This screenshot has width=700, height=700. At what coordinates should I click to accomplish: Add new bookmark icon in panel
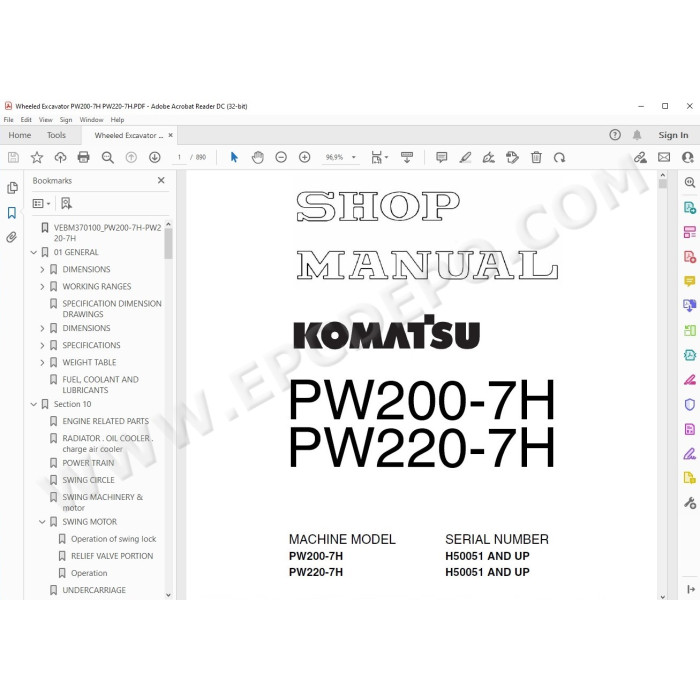tap(66, 204)
